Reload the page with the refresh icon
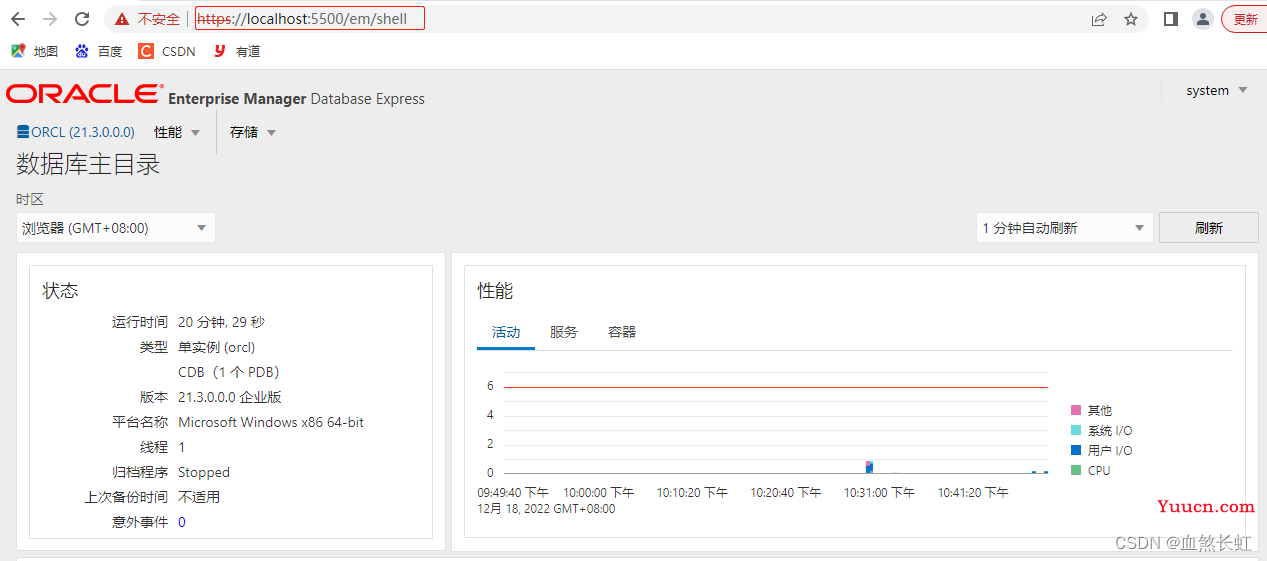Screen dimensions: 1267x561 83,19
